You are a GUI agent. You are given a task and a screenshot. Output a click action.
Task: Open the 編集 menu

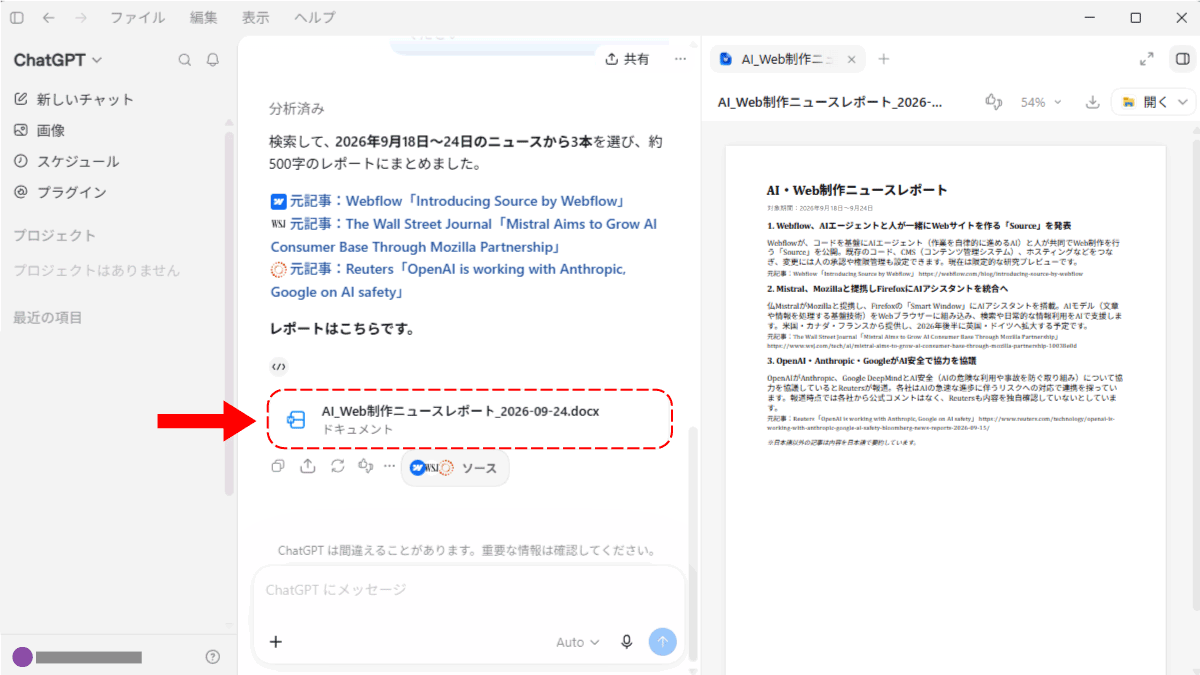pos(203,18)
